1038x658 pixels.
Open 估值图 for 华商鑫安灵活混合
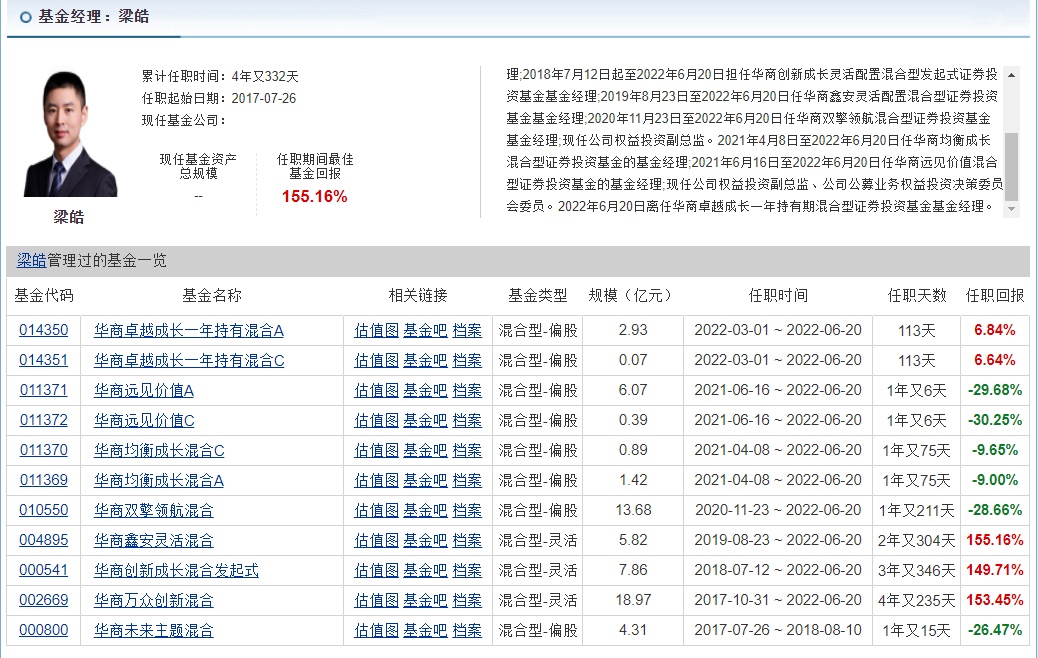[x=376, y=540]
